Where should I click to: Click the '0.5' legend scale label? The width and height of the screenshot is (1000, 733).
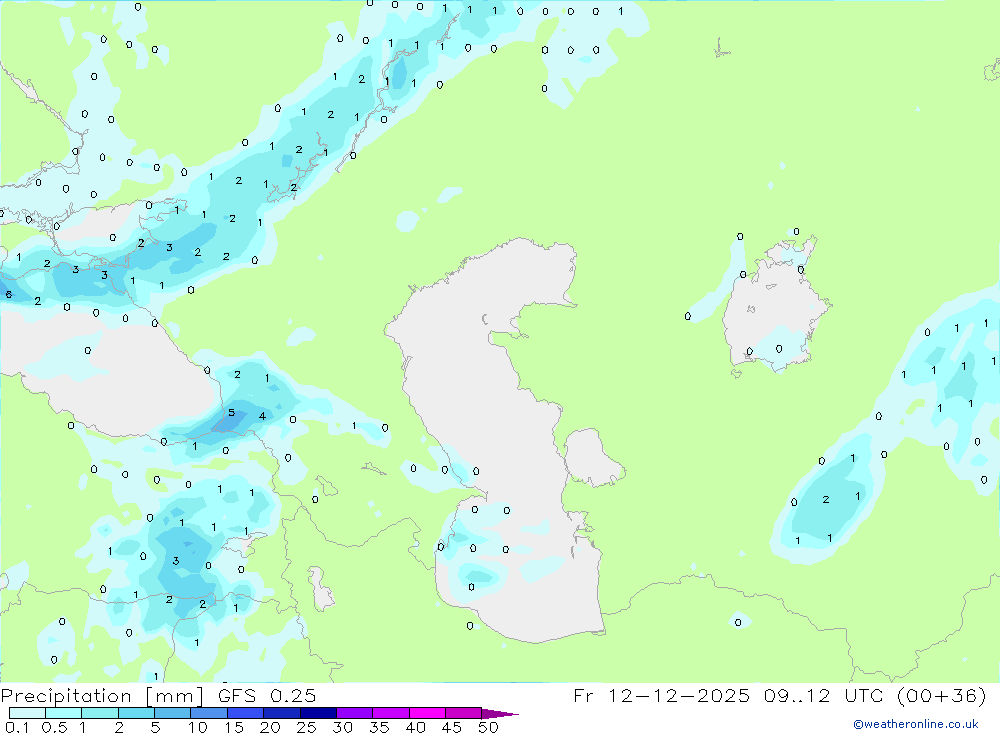(54, 727)
